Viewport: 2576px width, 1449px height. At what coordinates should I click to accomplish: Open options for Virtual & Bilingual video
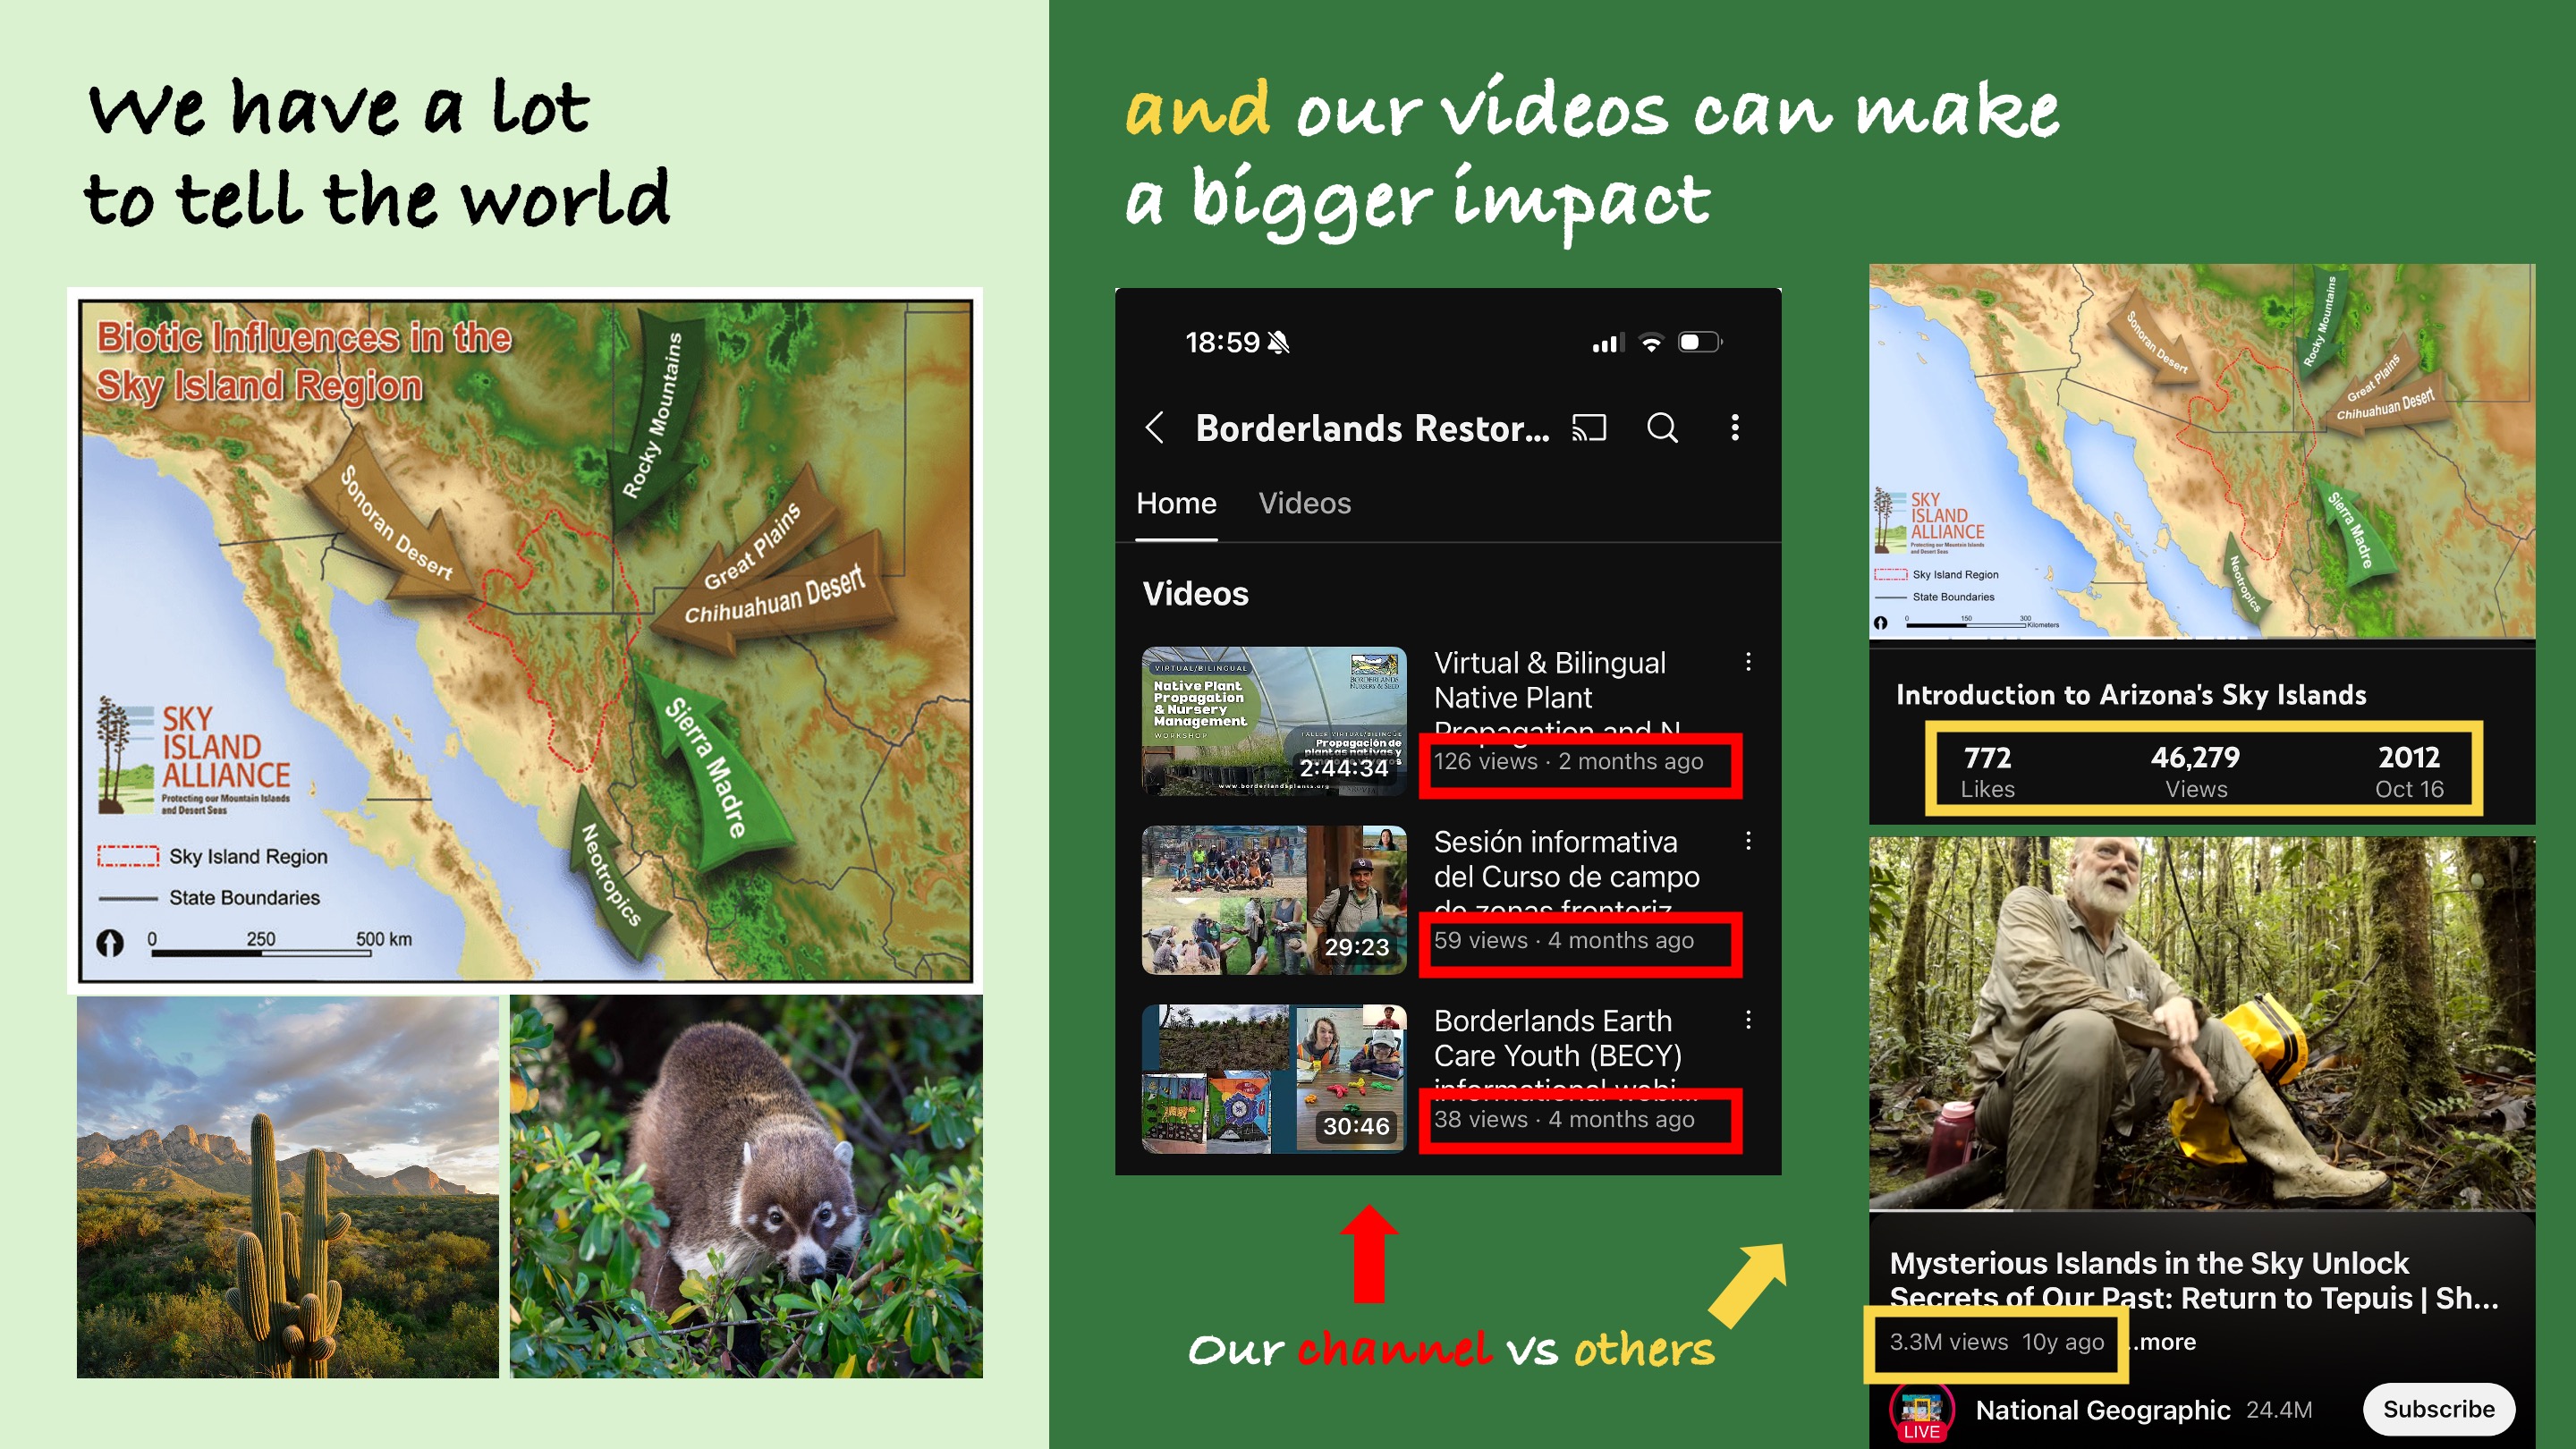point(1748,662)
